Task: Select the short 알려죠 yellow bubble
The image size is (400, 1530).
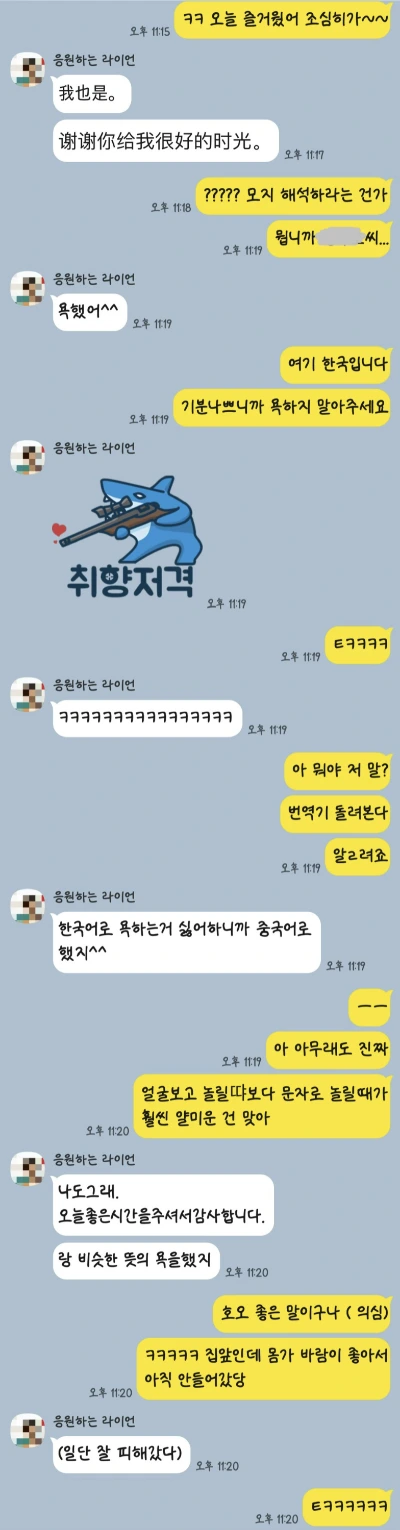Action: click(x=358, y=854)
